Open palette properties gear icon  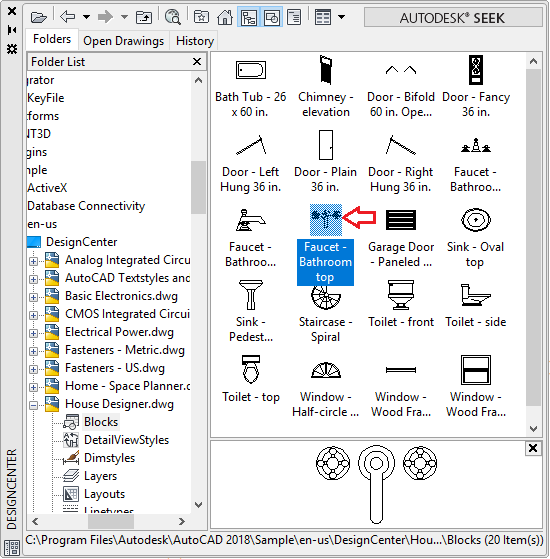click(x=12, y=49)
